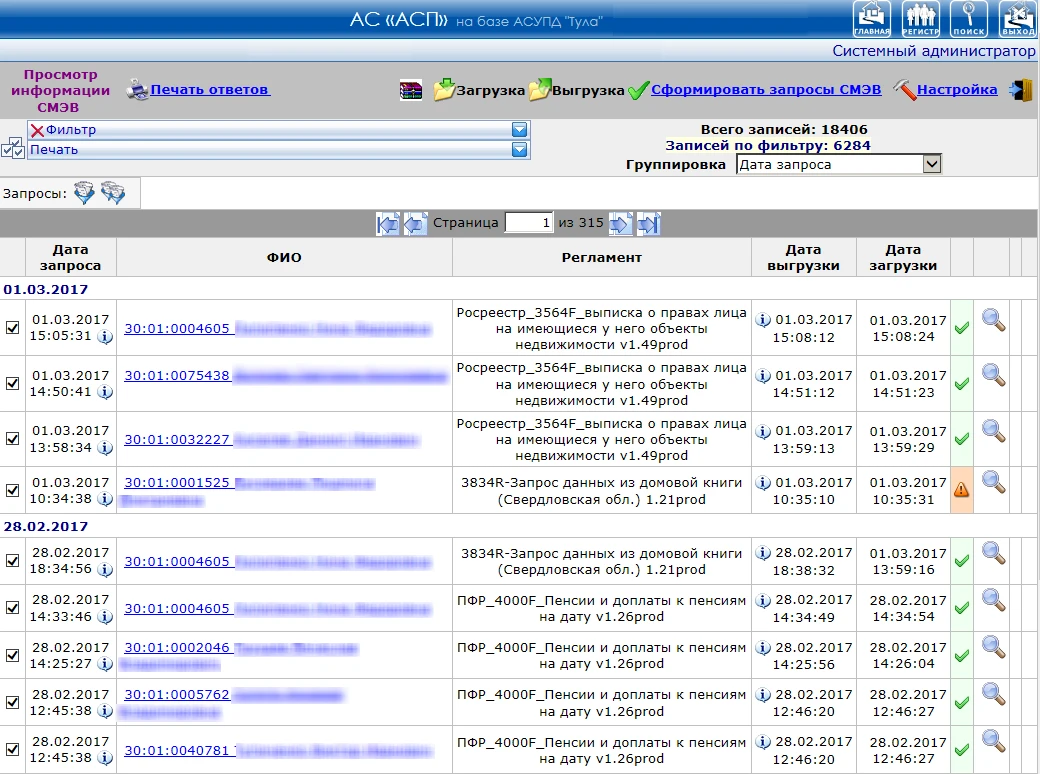This screenshot has height=774, width=1040.
Task: Click the Выгрузка folder icon
Action: [x=540, y=90]
